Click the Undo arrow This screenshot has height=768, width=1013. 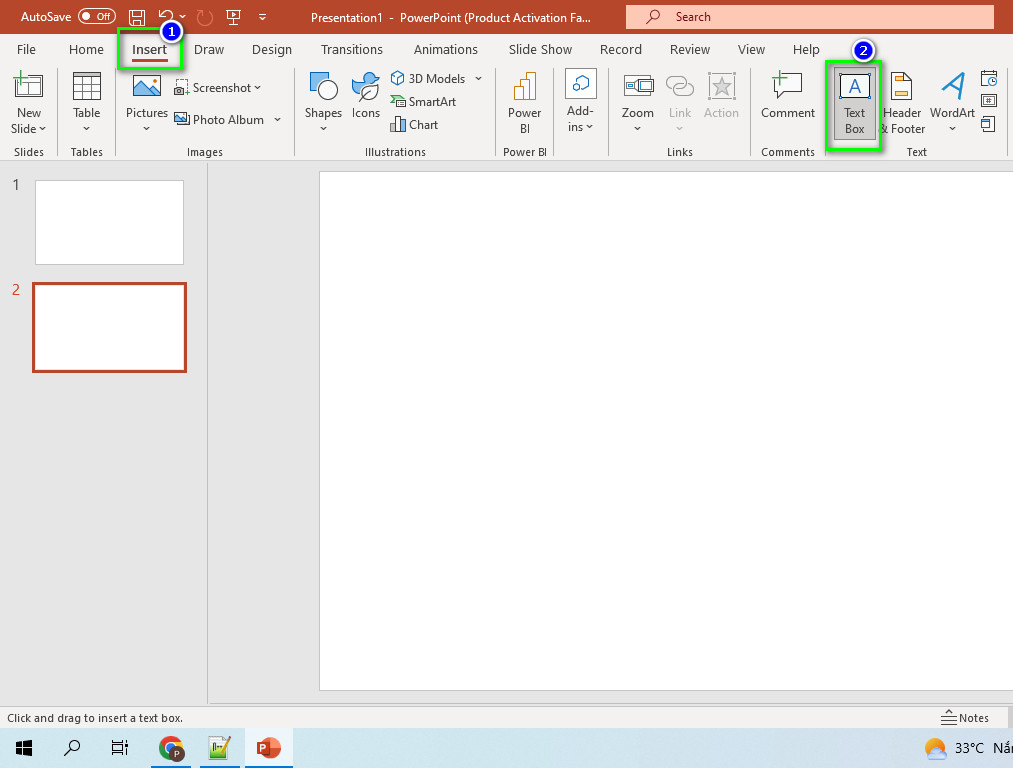[x=166, y=17]
